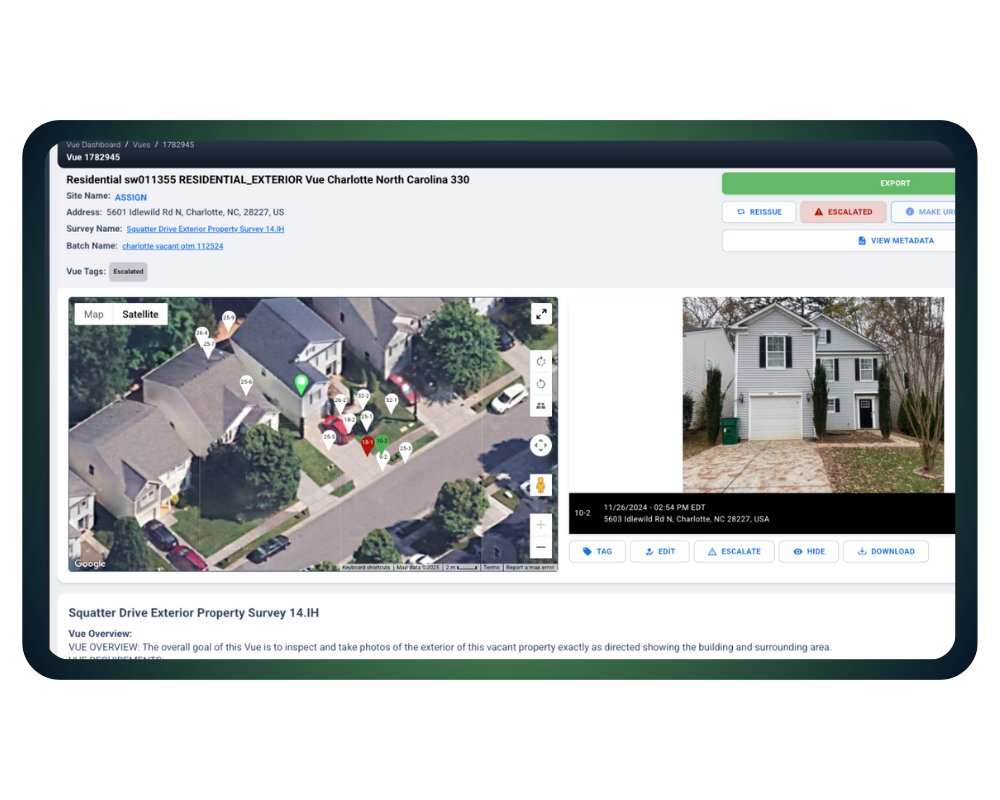The height and width of the screenshot is (800, 1000).
Task: Select the Street View pegman icon
Action: tap(541, 485)
